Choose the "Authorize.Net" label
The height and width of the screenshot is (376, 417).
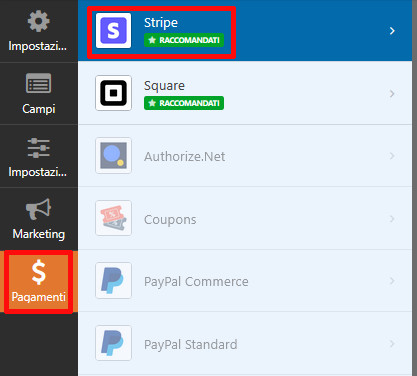point(184,156)
